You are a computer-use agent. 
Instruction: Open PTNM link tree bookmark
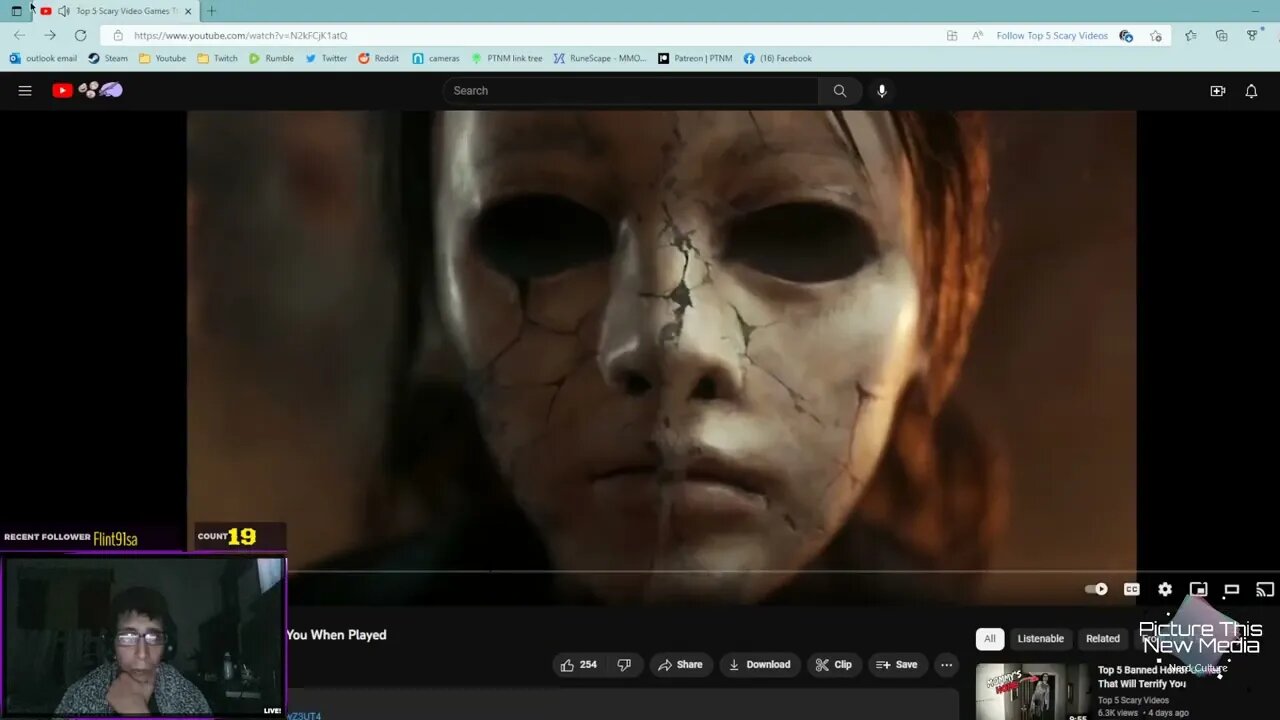[507, 58]
